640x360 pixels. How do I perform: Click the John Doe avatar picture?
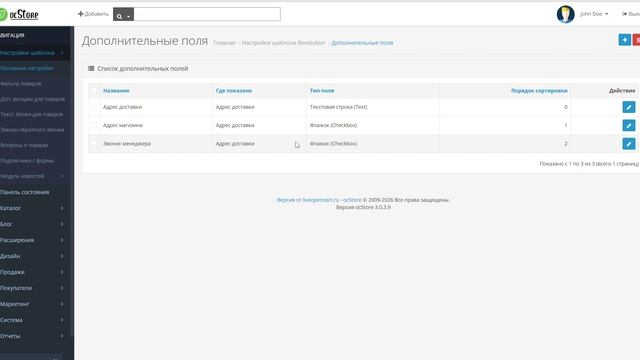pos(565,14)
